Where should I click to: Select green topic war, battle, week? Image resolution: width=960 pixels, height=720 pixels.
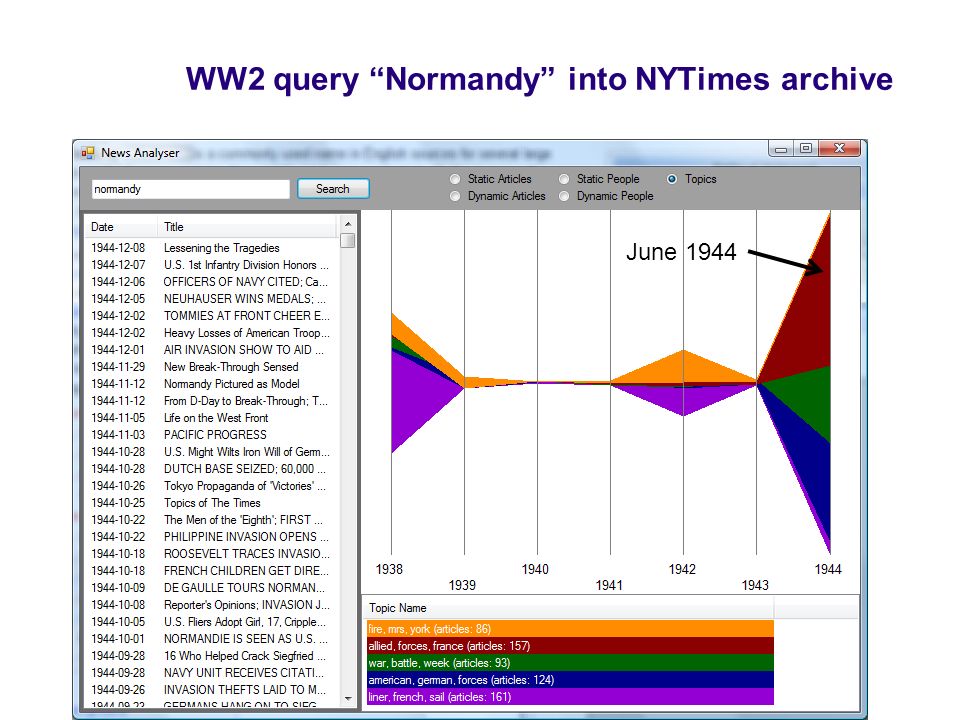[570, 663]
